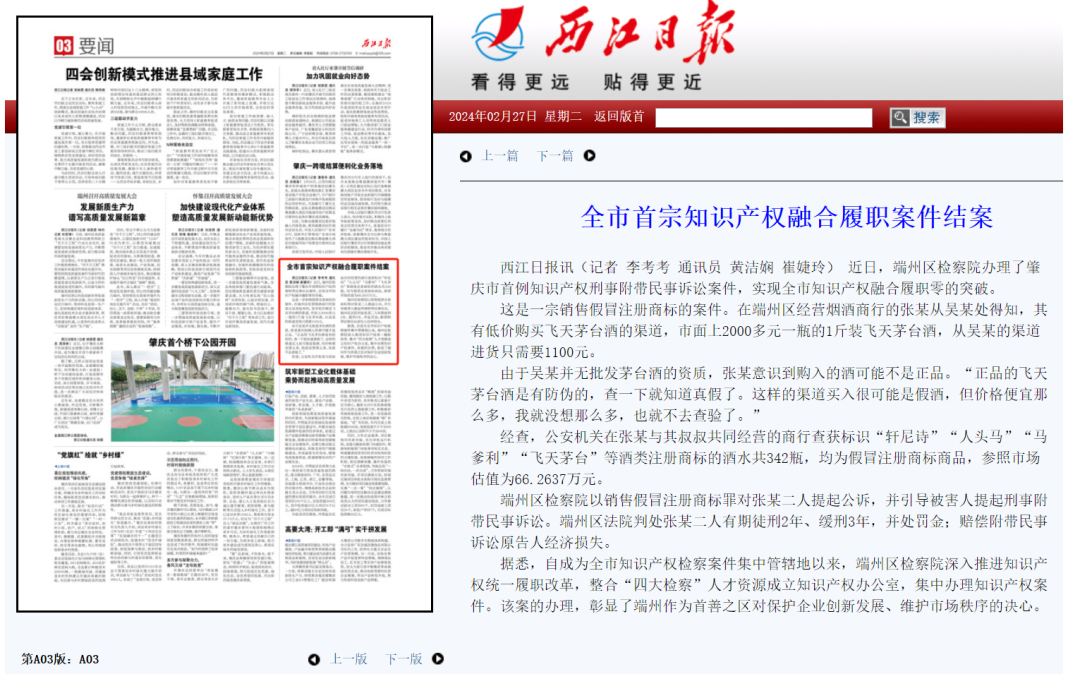The width and height of the screenshot is (1080, 674).
Task: Focus the search input field
Action: pos(763,118)
